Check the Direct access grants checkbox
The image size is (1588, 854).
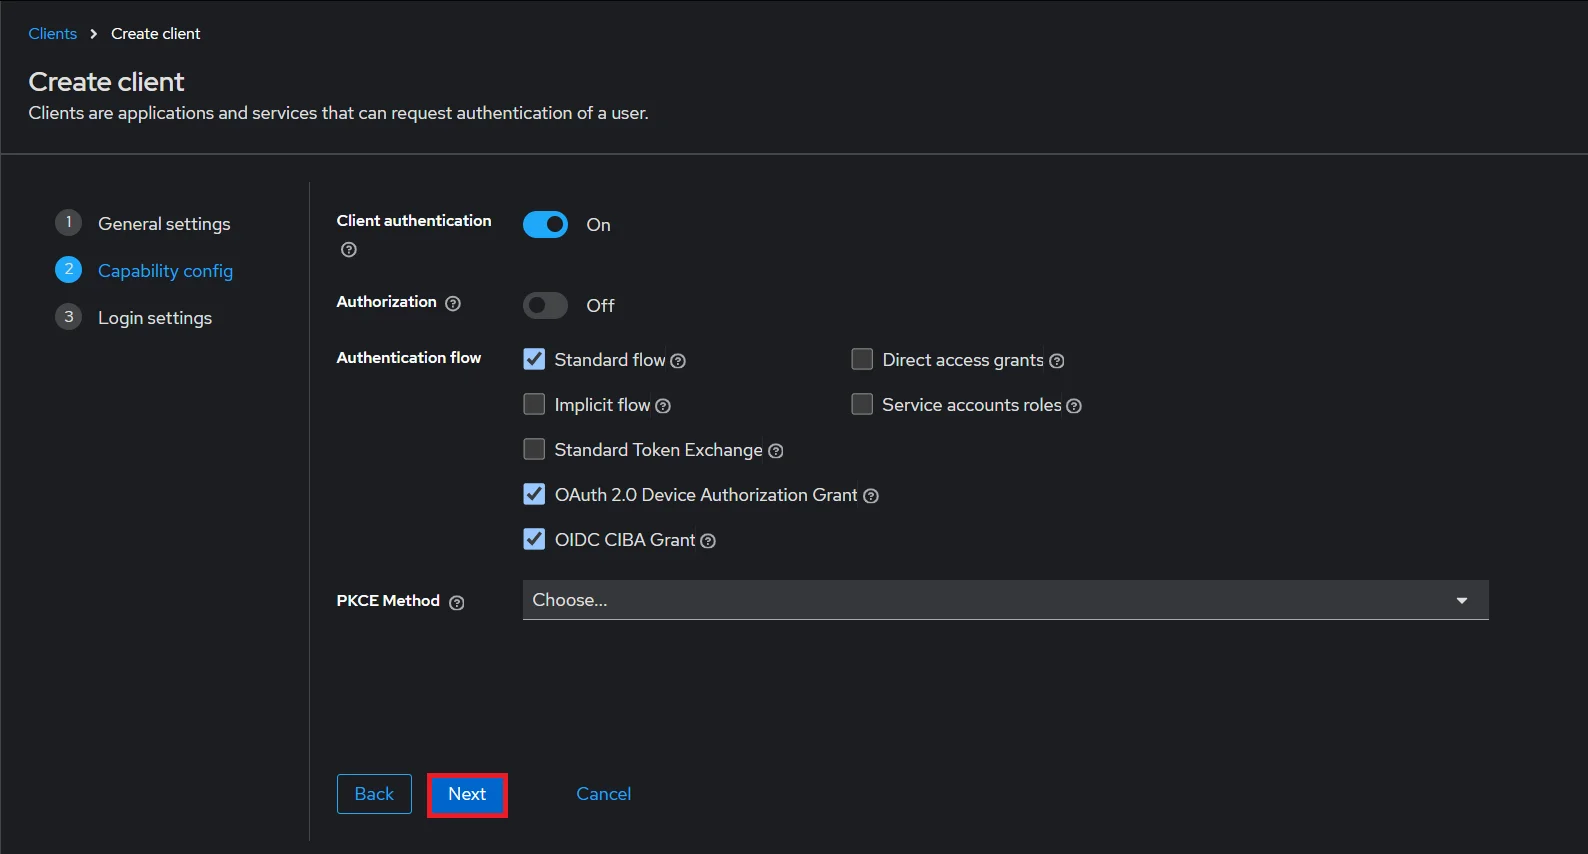point(862,359)
